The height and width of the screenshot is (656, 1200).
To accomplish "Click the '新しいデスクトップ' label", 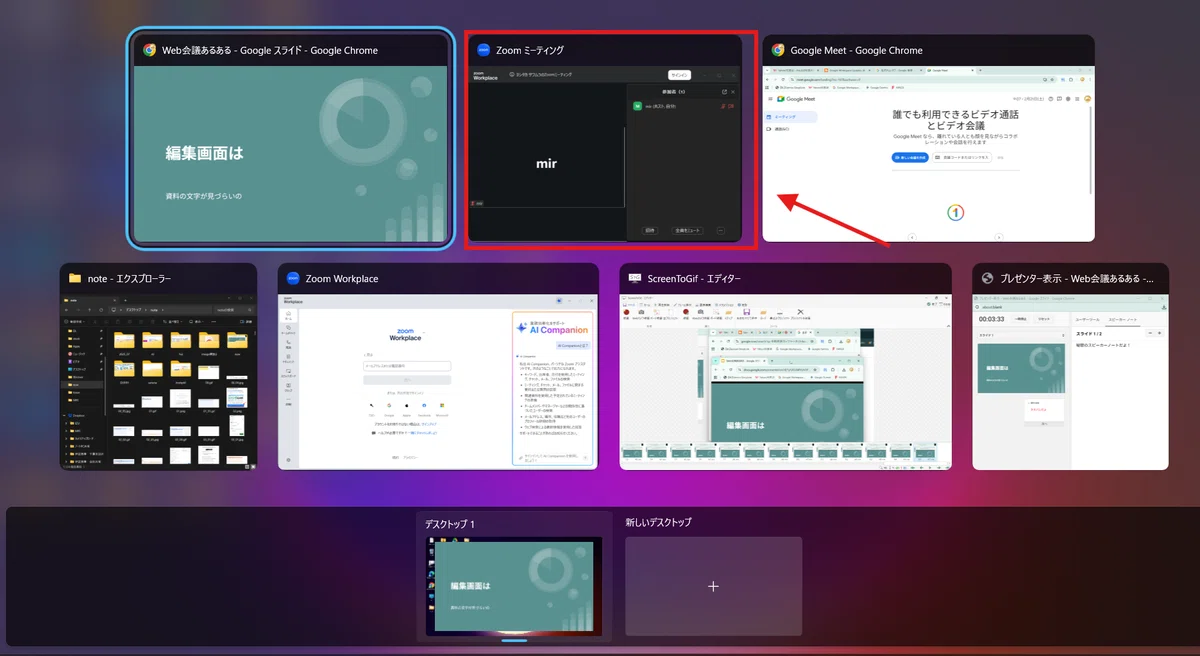I will (x=658, y=523).
